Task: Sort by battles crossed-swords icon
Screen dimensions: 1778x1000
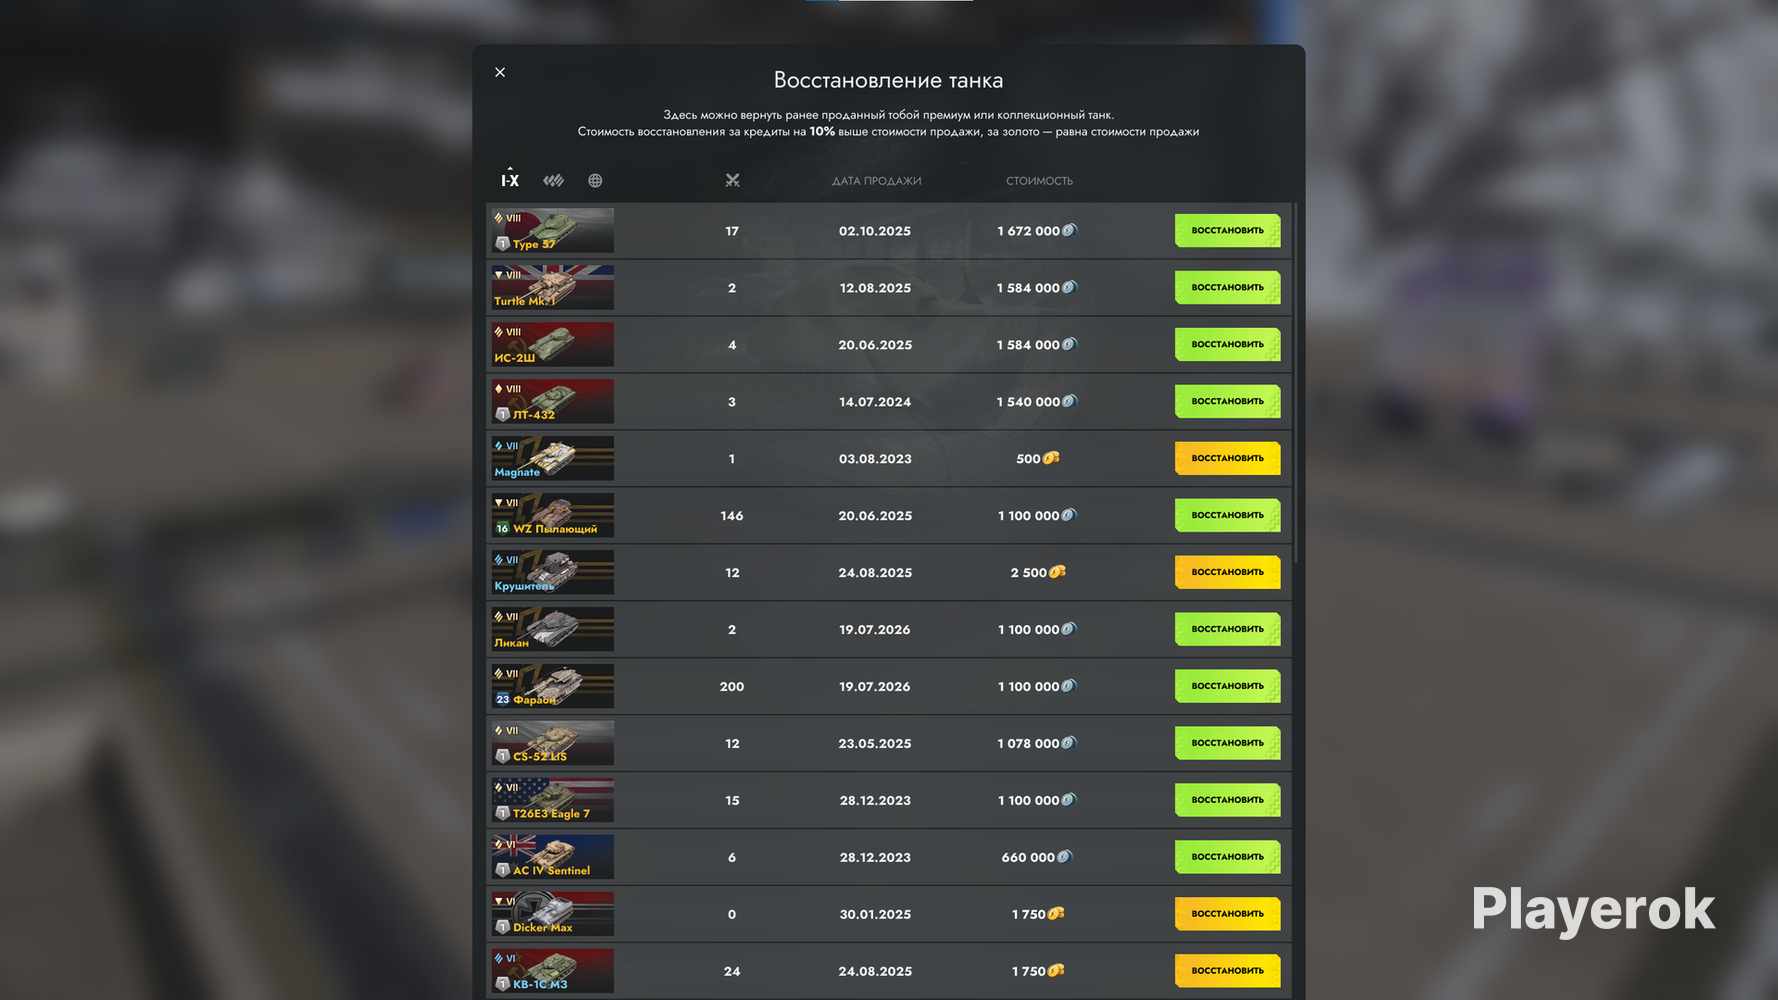Action: click(732, 180)
